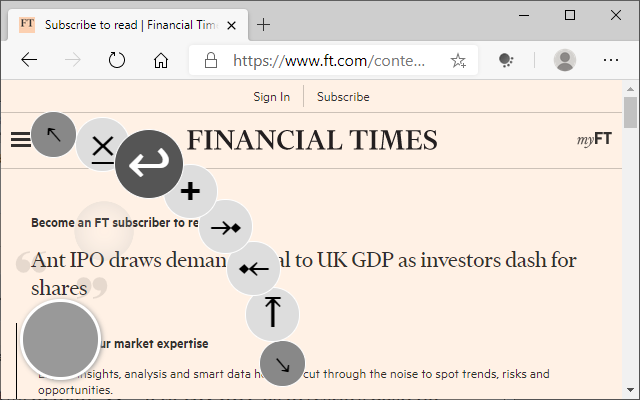Tap the underlined X bubble
The height and width of the screenshot is (400, 640).
pos(102,144)
